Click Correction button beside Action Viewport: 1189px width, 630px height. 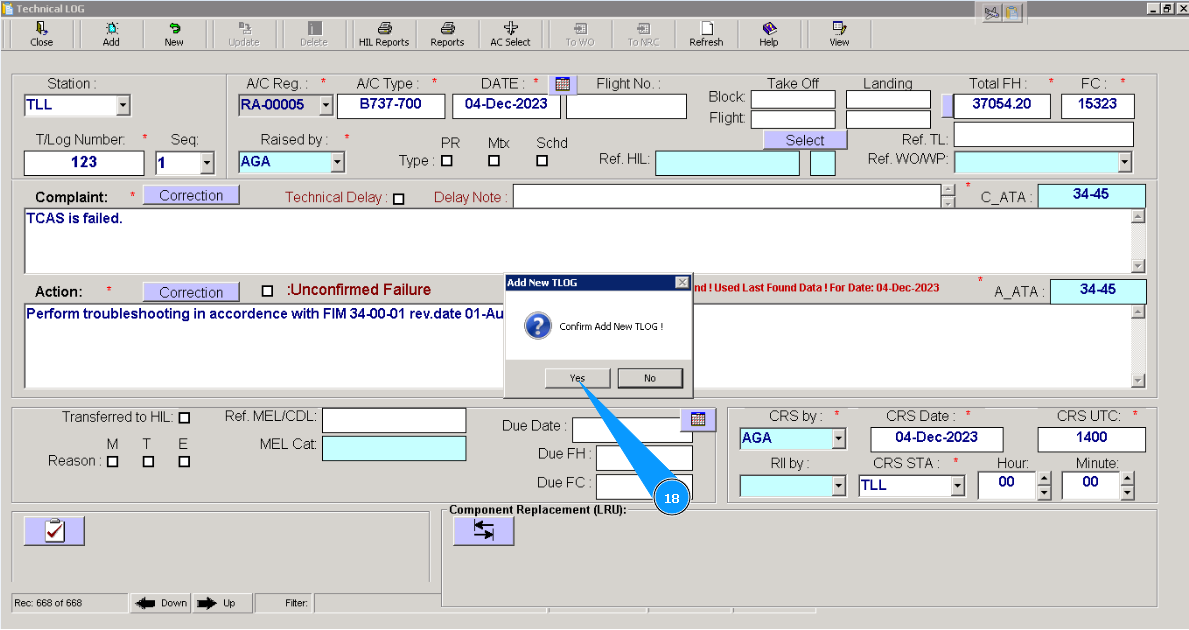[x=191, y=292]
